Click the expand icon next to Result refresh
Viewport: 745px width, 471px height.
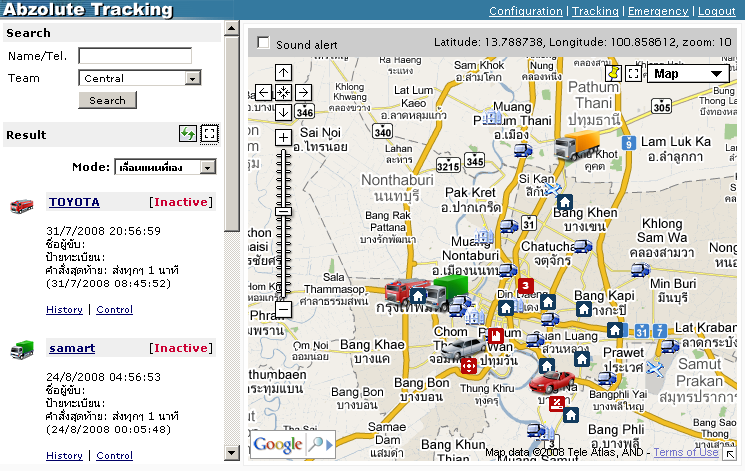pyautogui.click(x=209, y=134)
